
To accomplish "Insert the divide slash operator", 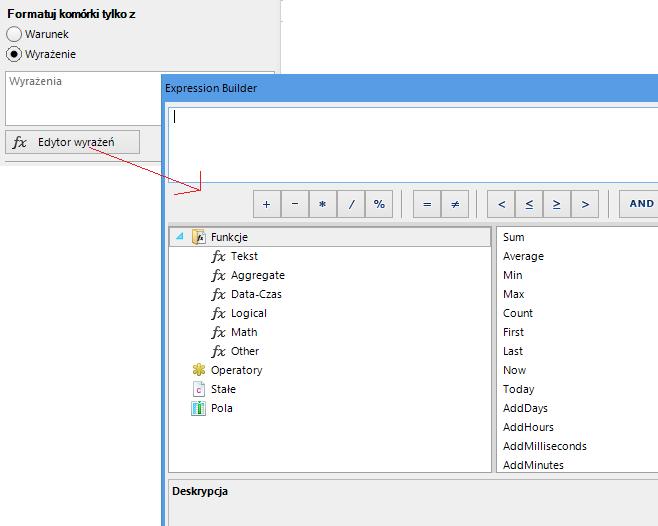I will pos(351,204).
